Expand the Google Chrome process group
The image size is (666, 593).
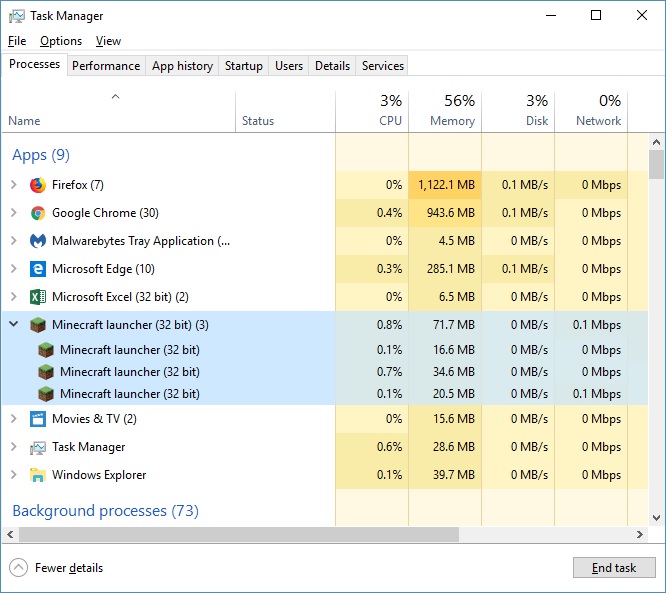13,213
